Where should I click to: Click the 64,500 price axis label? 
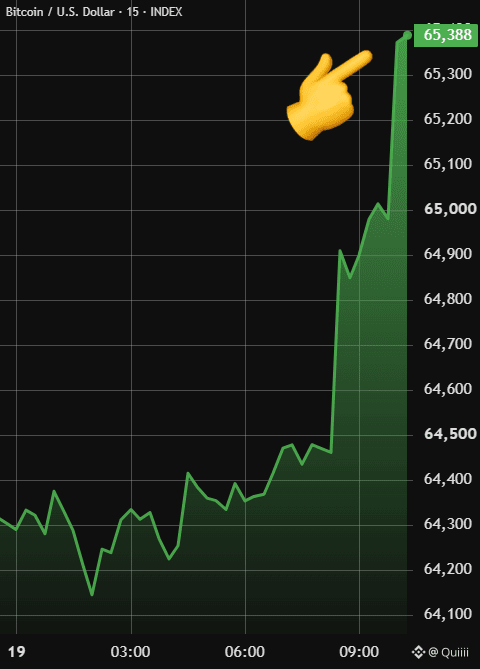[451, 434]
